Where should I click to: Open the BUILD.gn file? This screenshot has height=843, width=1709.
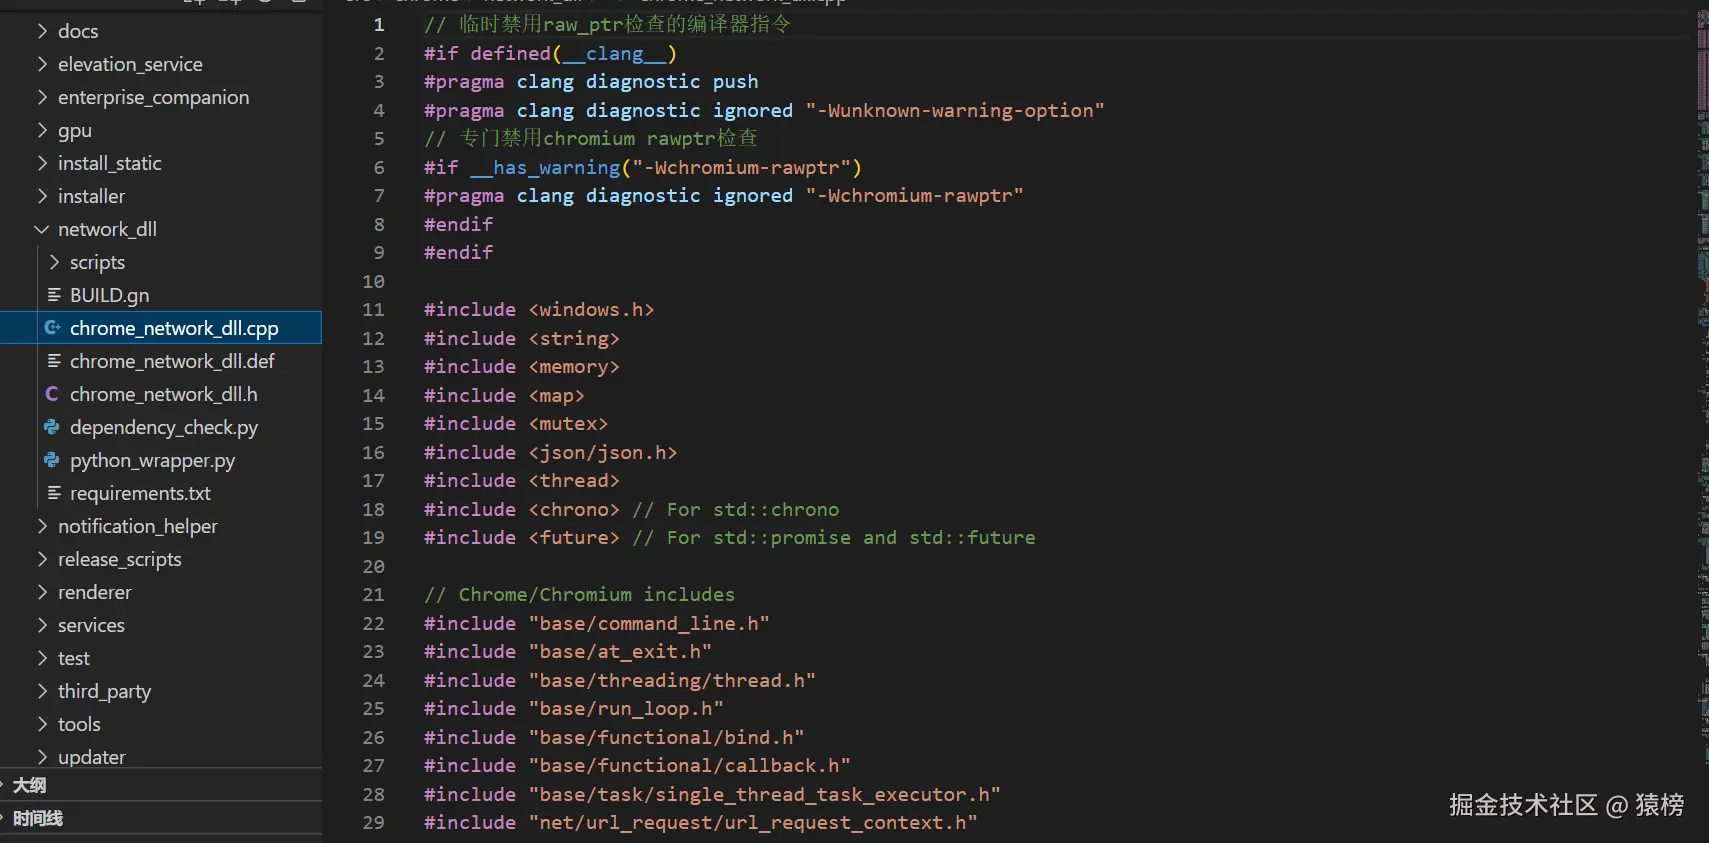tap(161, 295)
